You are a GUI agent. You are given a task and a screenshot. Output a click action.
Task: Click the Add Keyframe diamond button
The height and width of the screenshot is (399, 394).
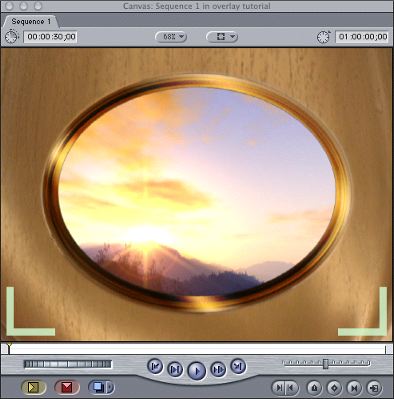(334, 388)
